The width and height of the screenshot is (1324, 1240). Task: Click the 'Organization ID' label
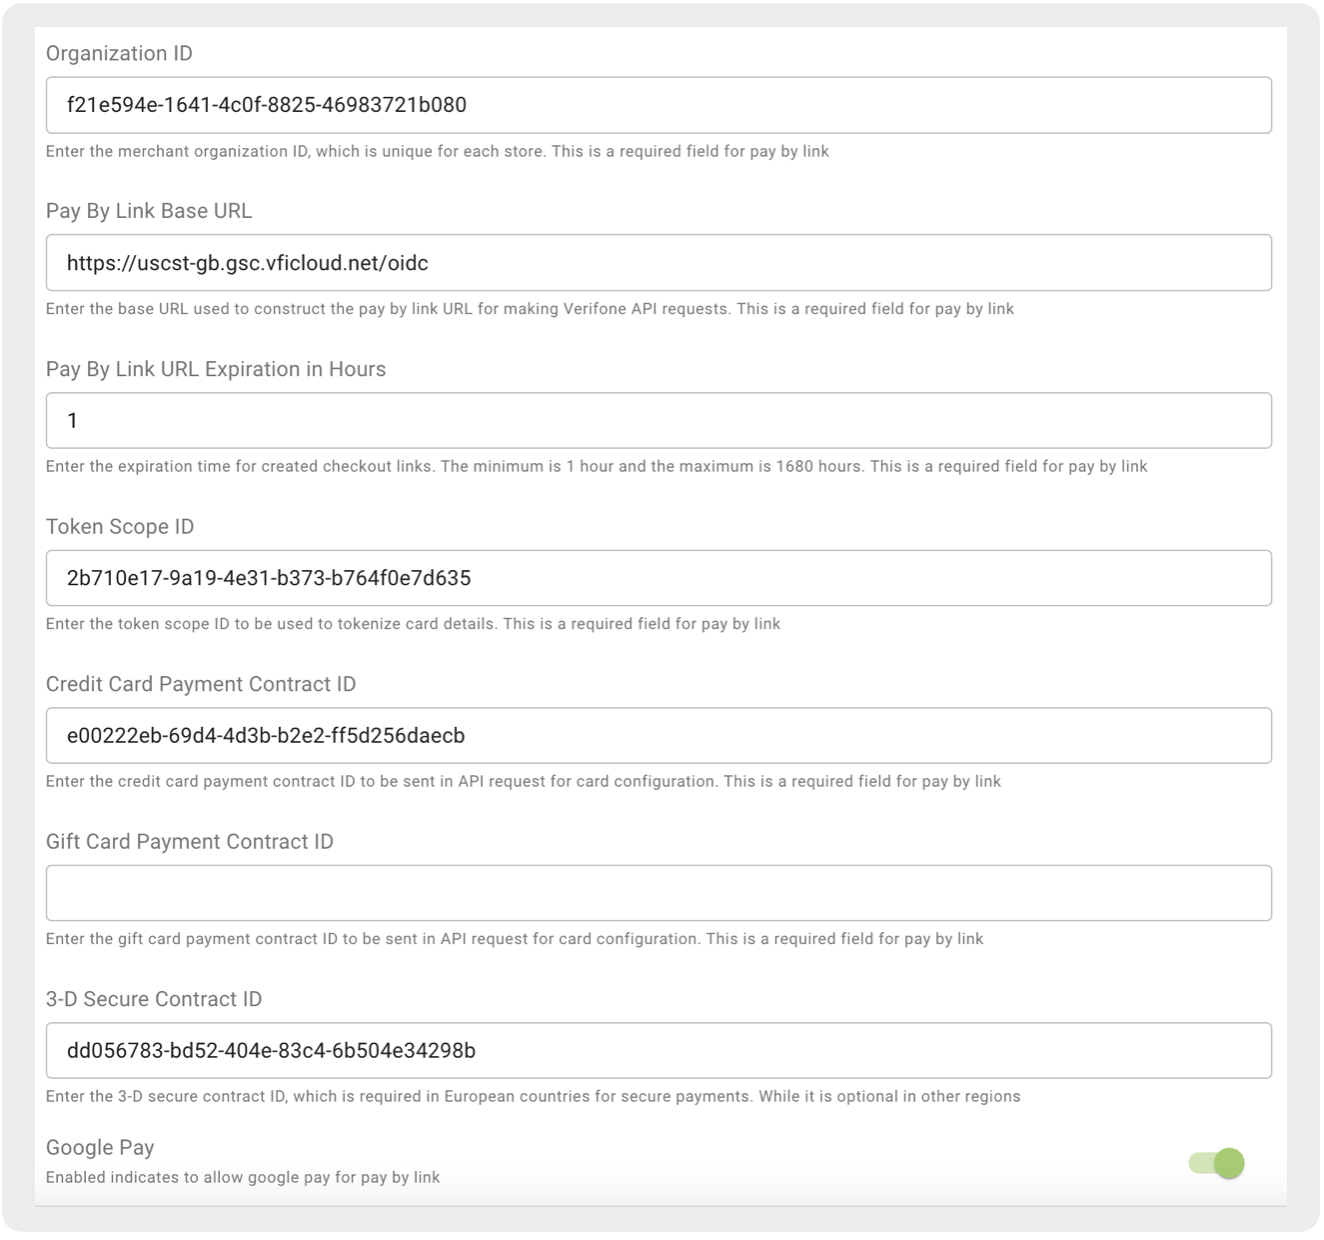[119, 54]
